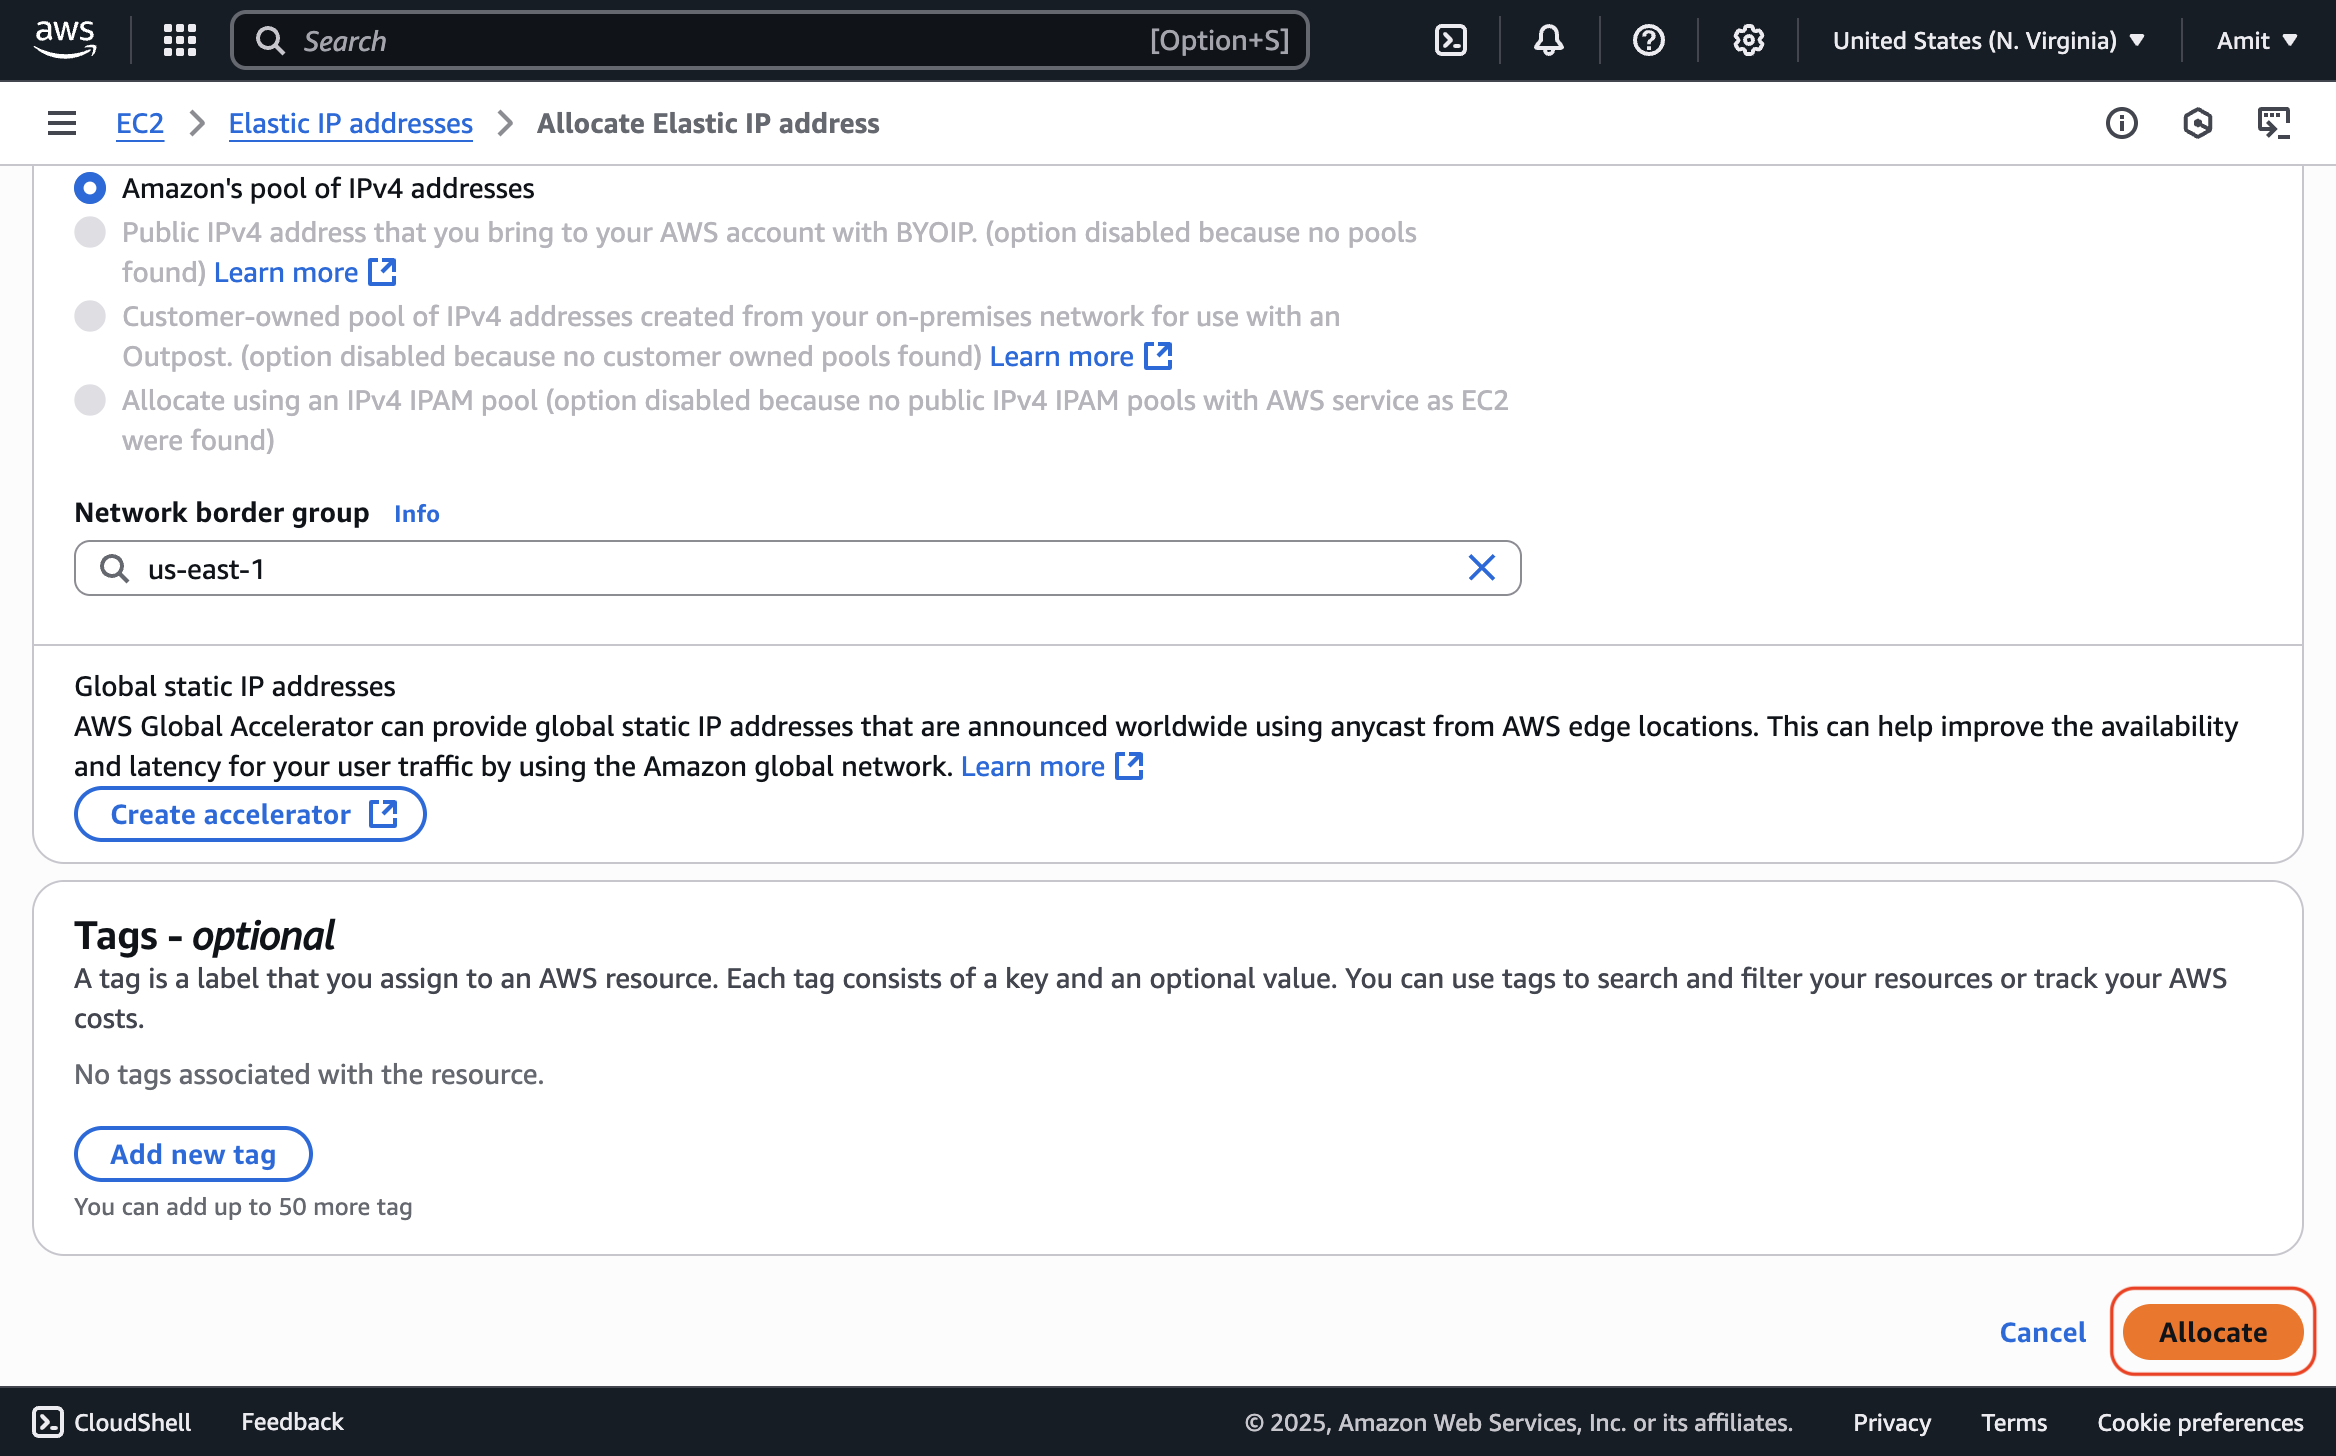Launch CloudShell from the top bar icon
This screenshot has width=2336, height=1456.
(1450, 40)
